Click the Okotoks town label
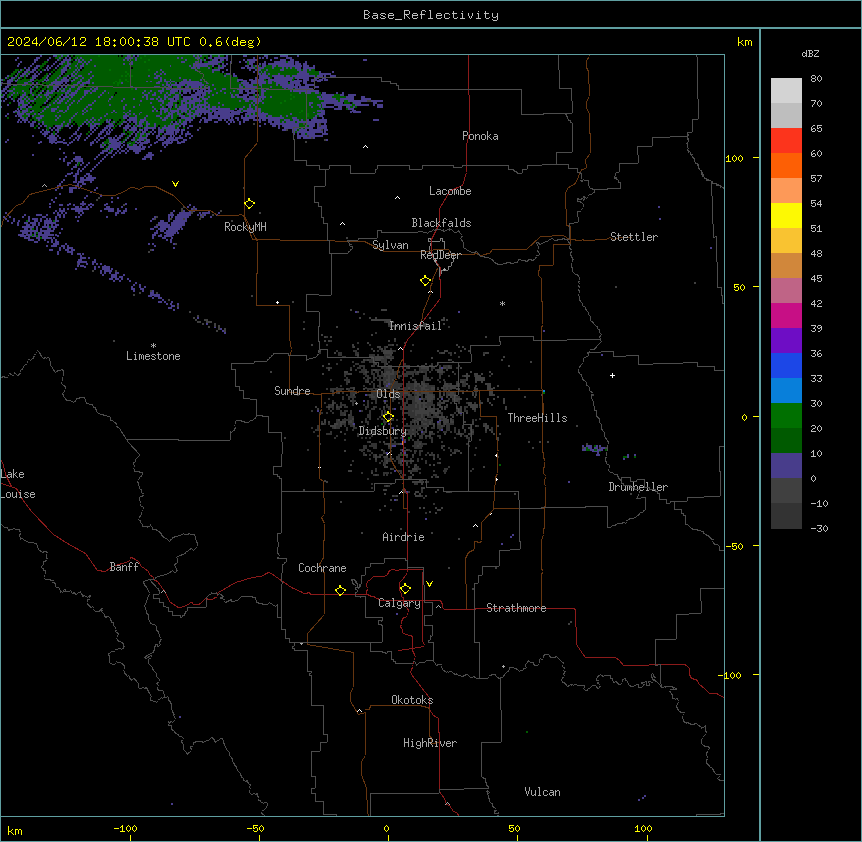The image size is (862, 842). click(x=412, y=700)
